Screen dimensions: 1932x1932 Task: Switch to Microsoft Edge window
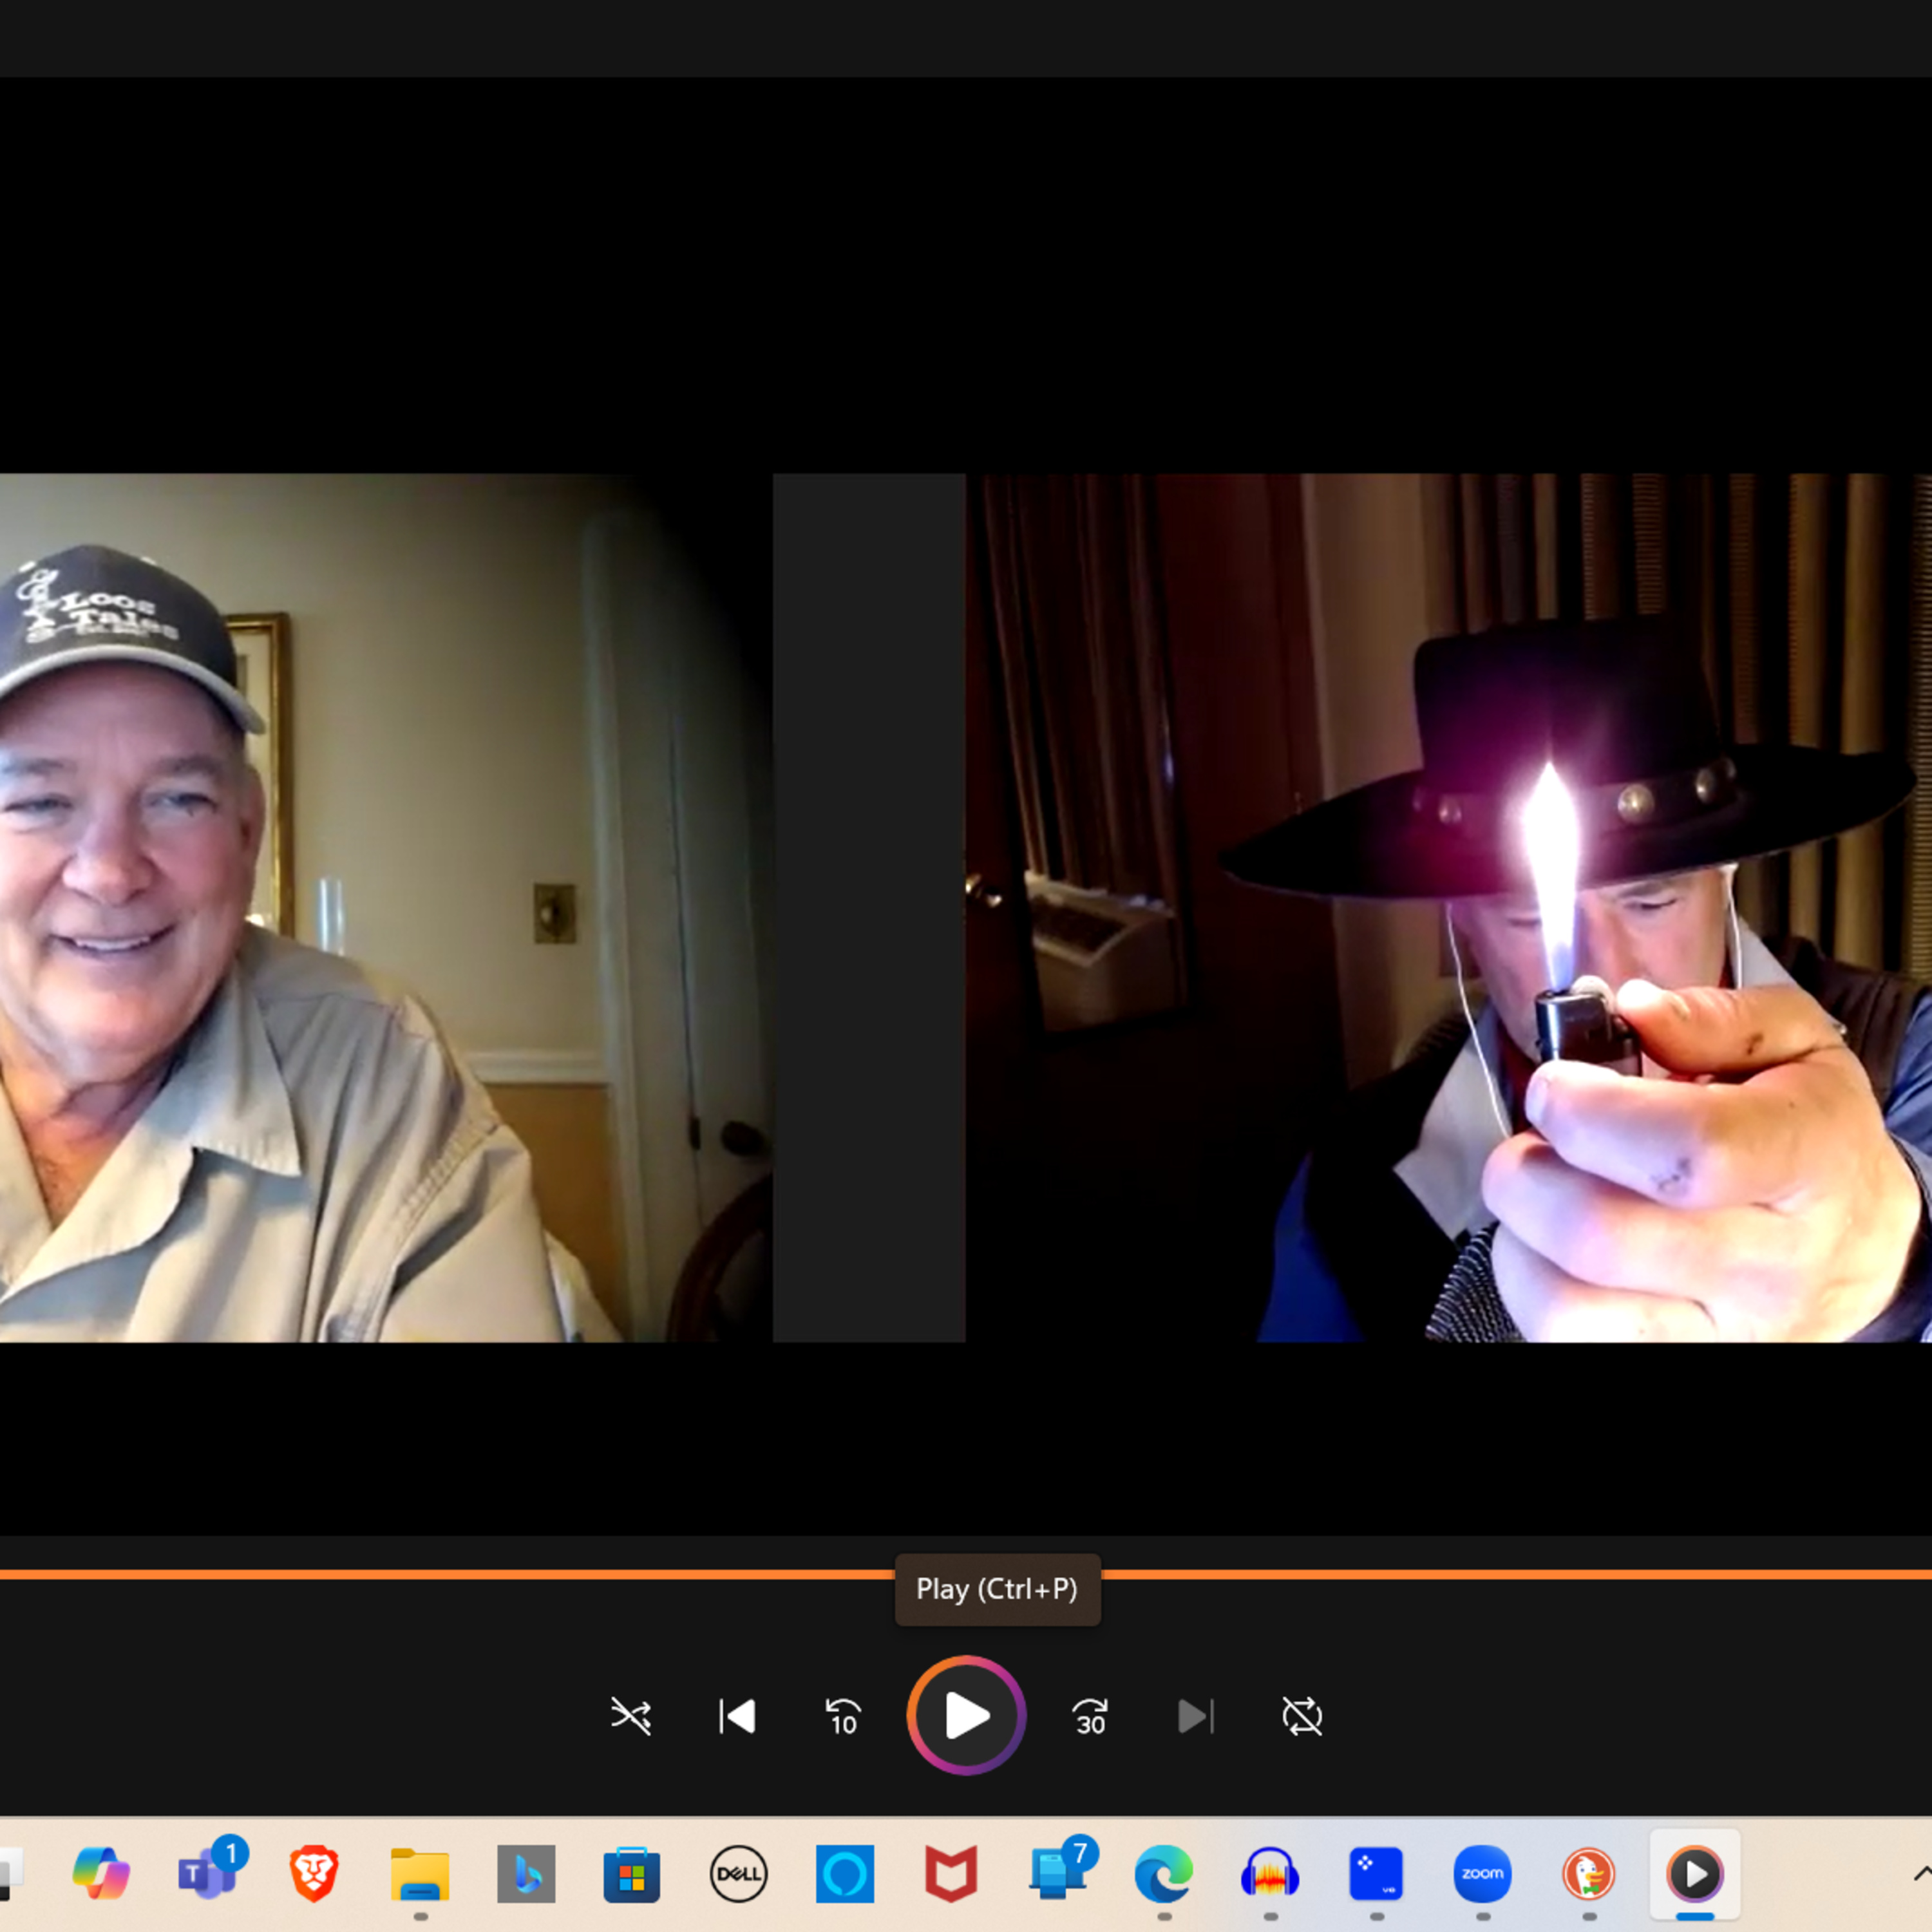click(x=1163, y=1873)
